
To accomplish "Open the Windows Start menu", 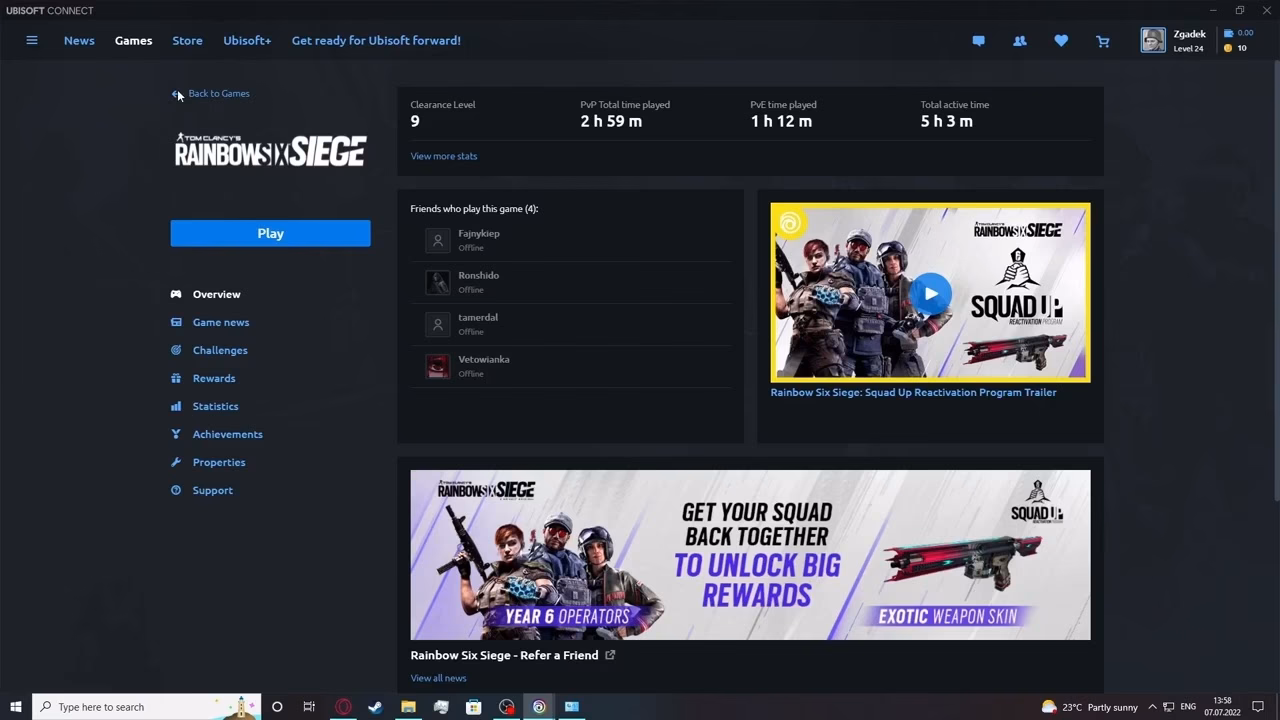I will tap(15, 707).
